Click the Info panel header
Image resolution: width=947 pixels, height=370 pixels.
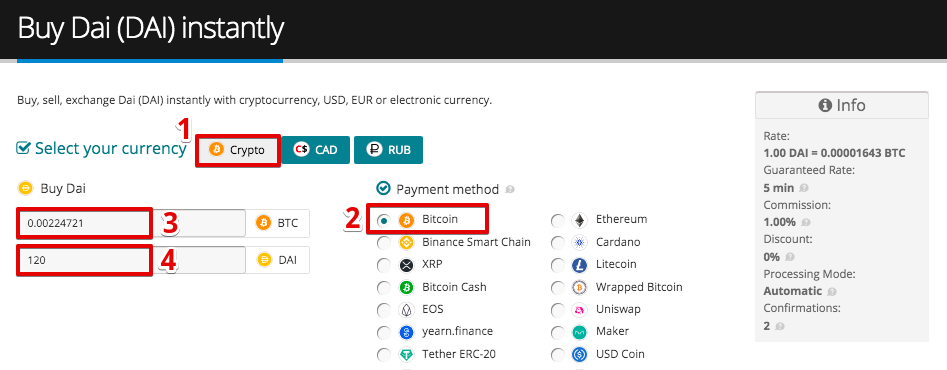(841, 105)
